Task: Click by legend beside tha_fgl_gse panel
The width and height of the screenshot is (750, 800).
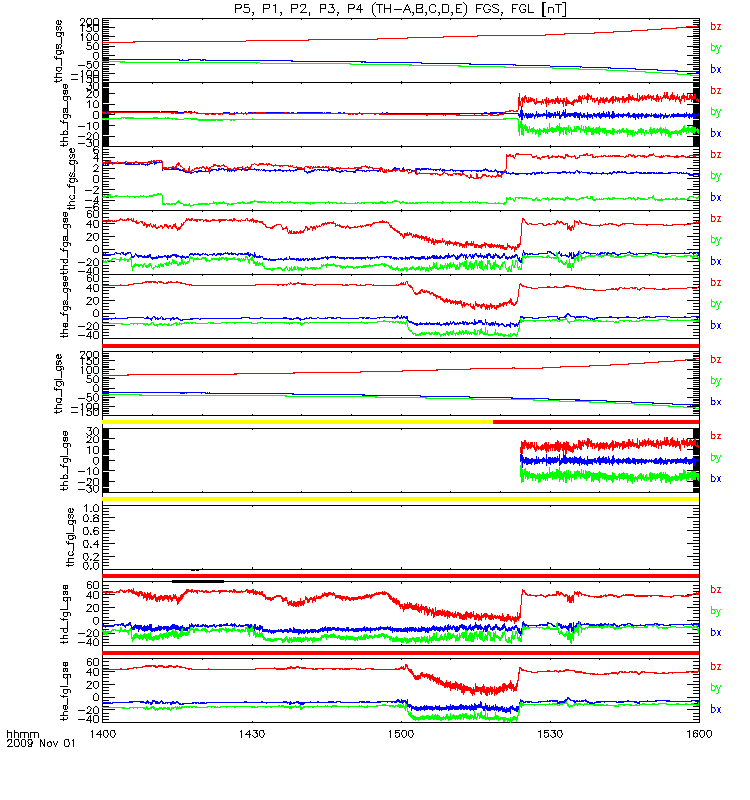Action: click(716, 381)
